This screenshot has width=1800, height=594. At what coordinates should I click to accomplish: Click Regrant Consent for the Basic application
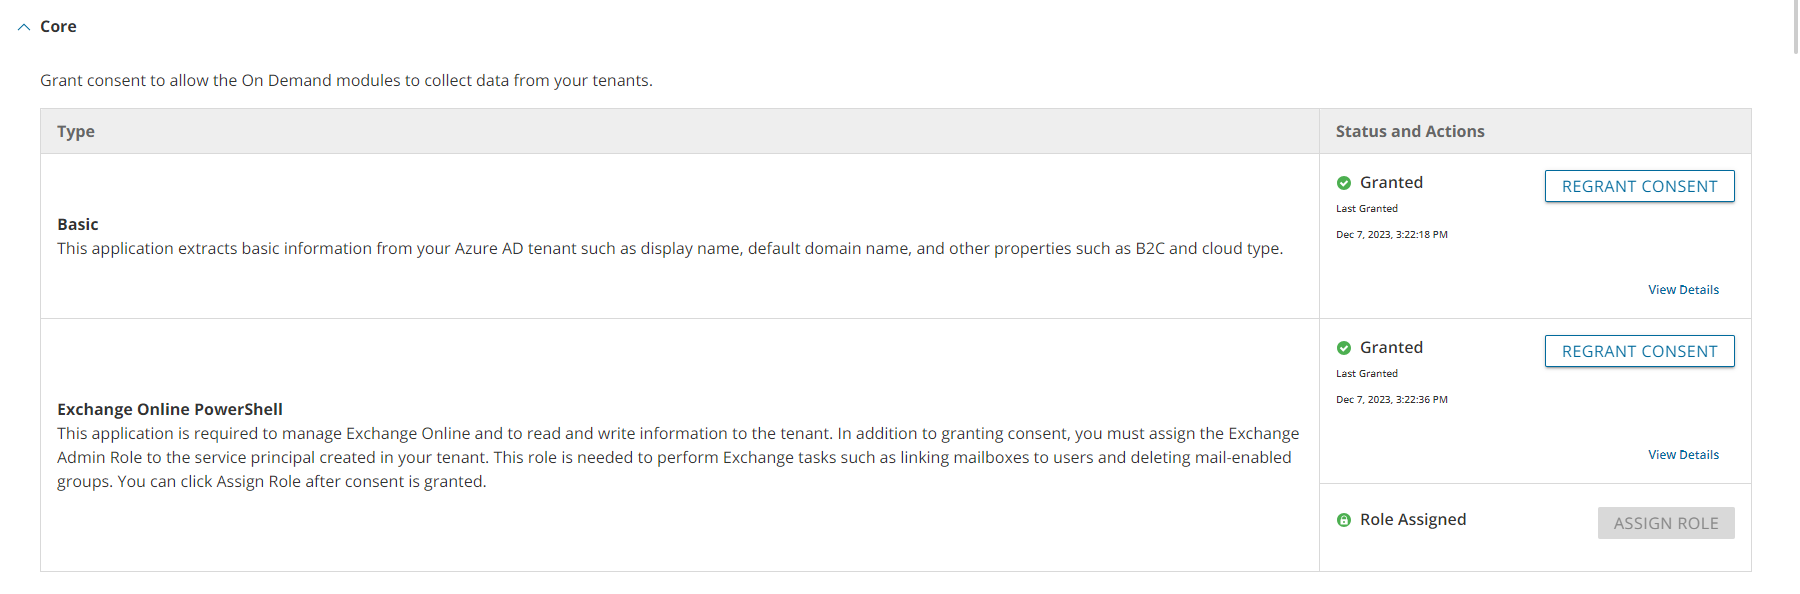point(1638,186)
